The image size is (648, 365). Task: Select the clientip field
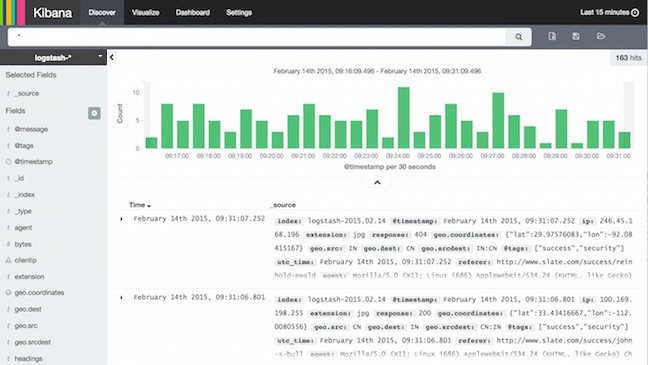pos(26,260)
